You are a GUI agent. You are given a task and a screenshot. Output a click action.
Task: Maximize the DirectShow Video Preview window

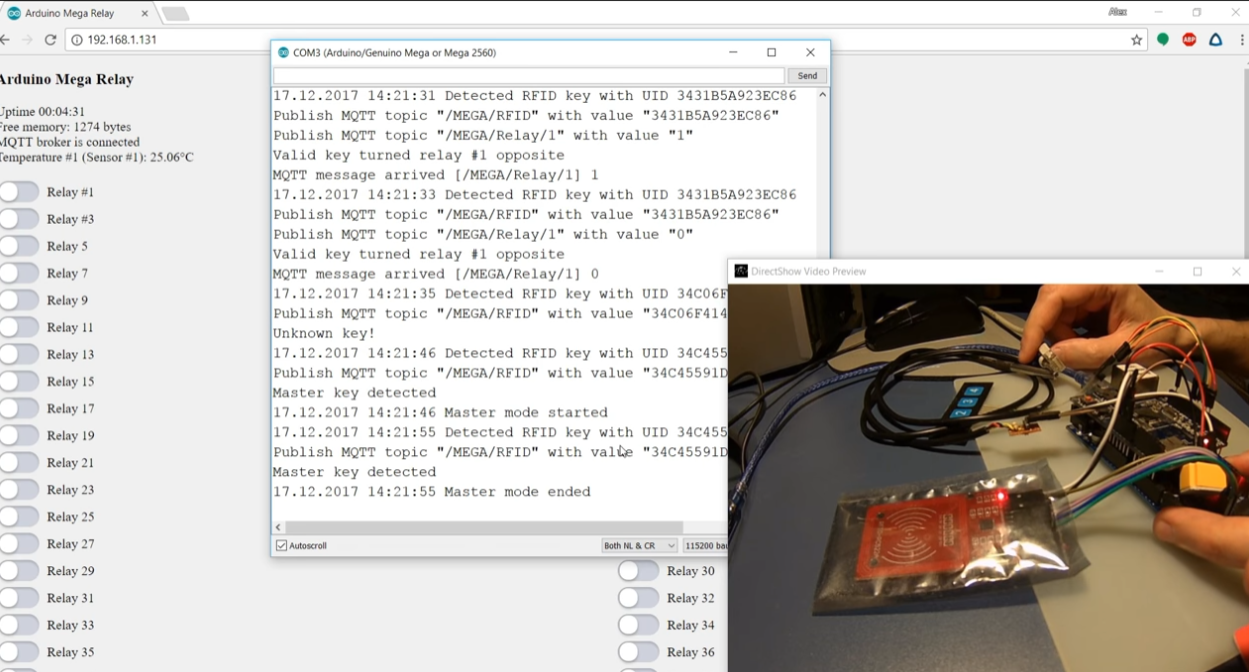(1197, 271)
